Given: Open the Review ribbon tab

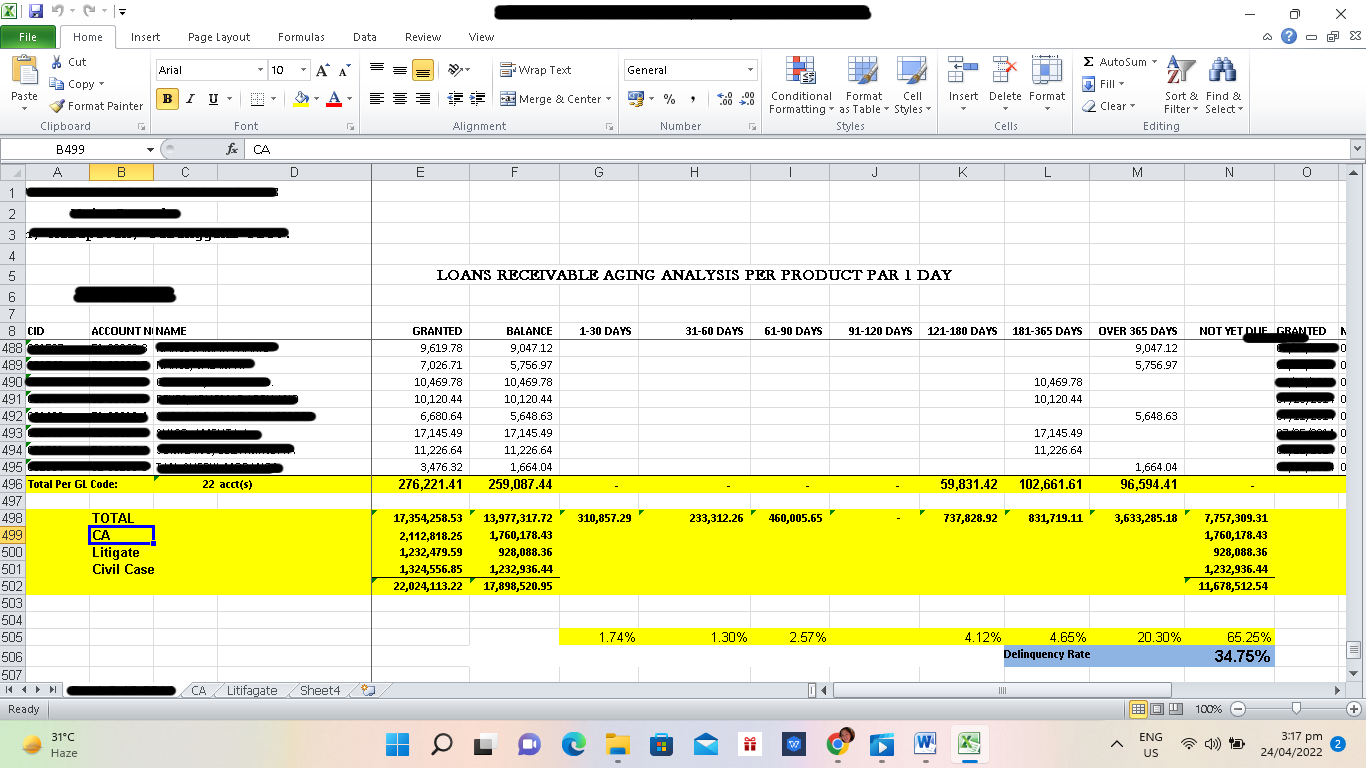Looking at the screenshot, I should (423, 37).
